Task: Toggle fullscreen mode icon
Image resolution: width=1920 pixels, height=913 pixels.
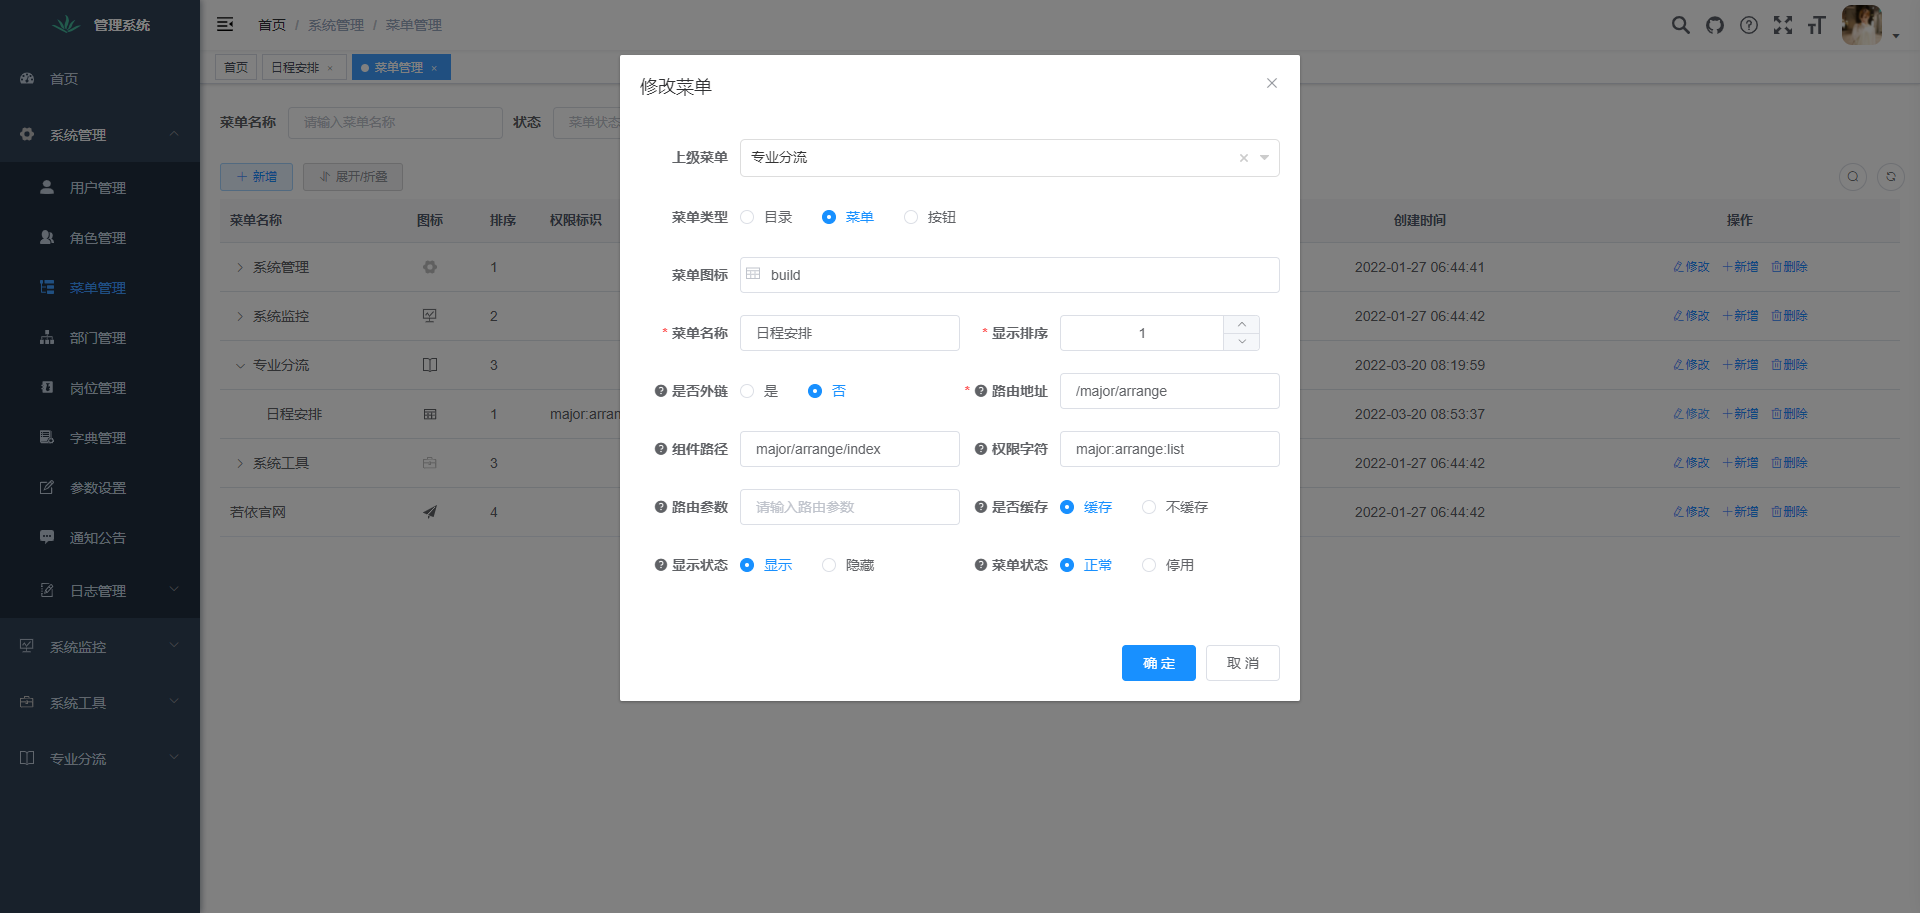Action: [1783, 25]
